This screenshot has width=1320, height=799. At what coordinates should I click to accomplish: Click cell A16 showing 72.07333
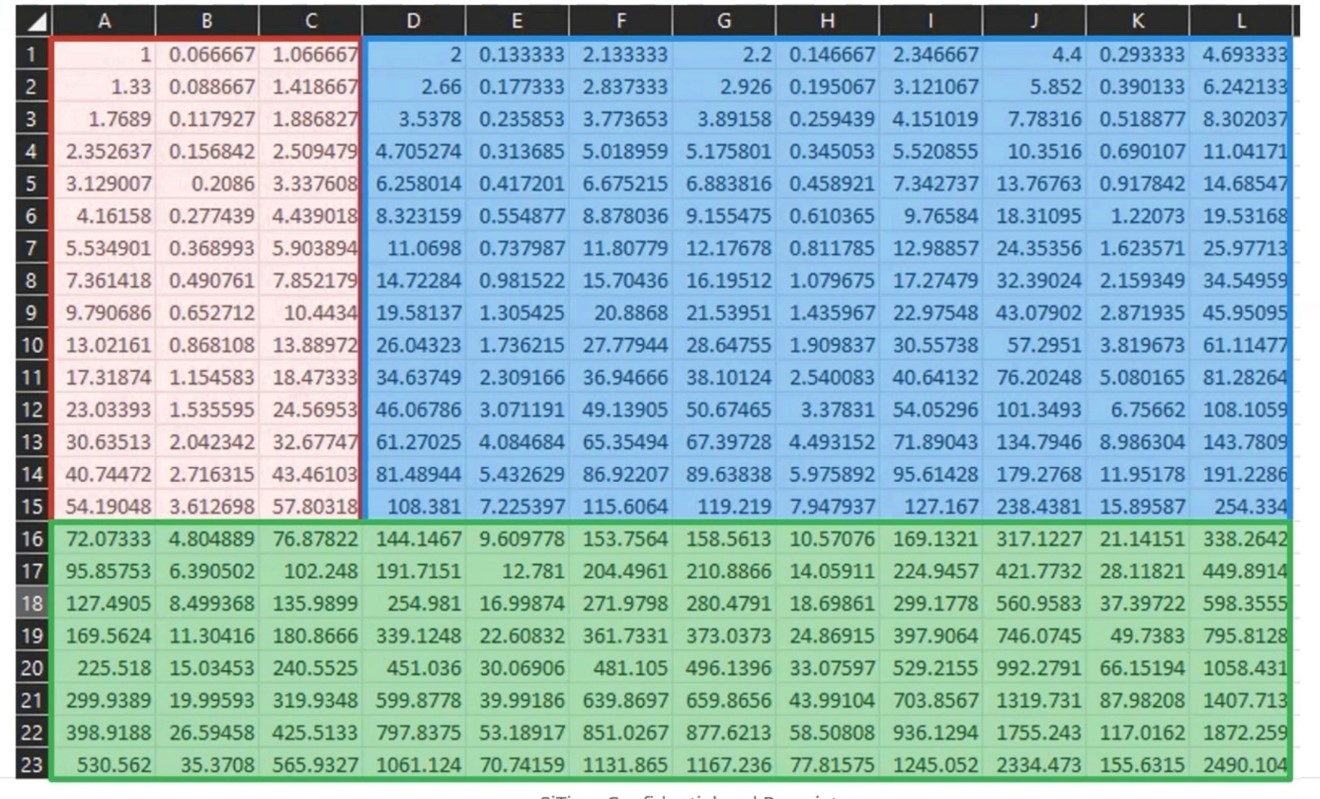click(104, 540)
